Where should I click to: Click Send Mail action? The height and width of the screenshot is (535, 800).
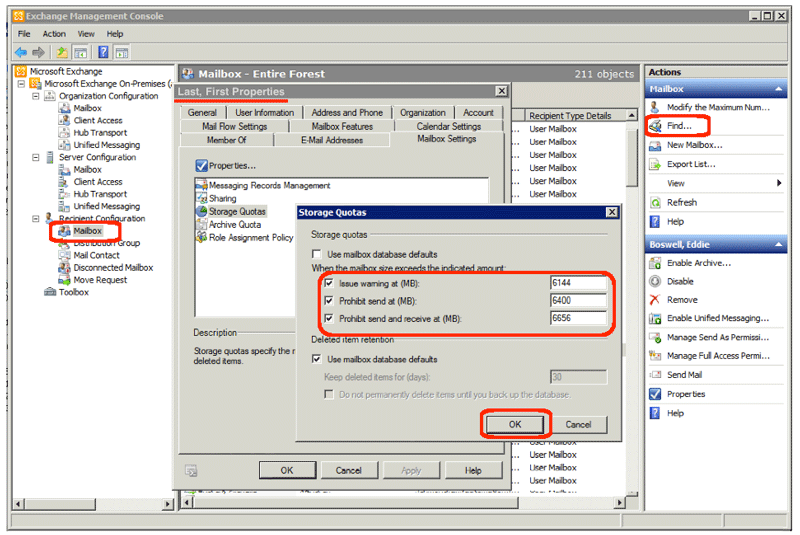(684, 375)
